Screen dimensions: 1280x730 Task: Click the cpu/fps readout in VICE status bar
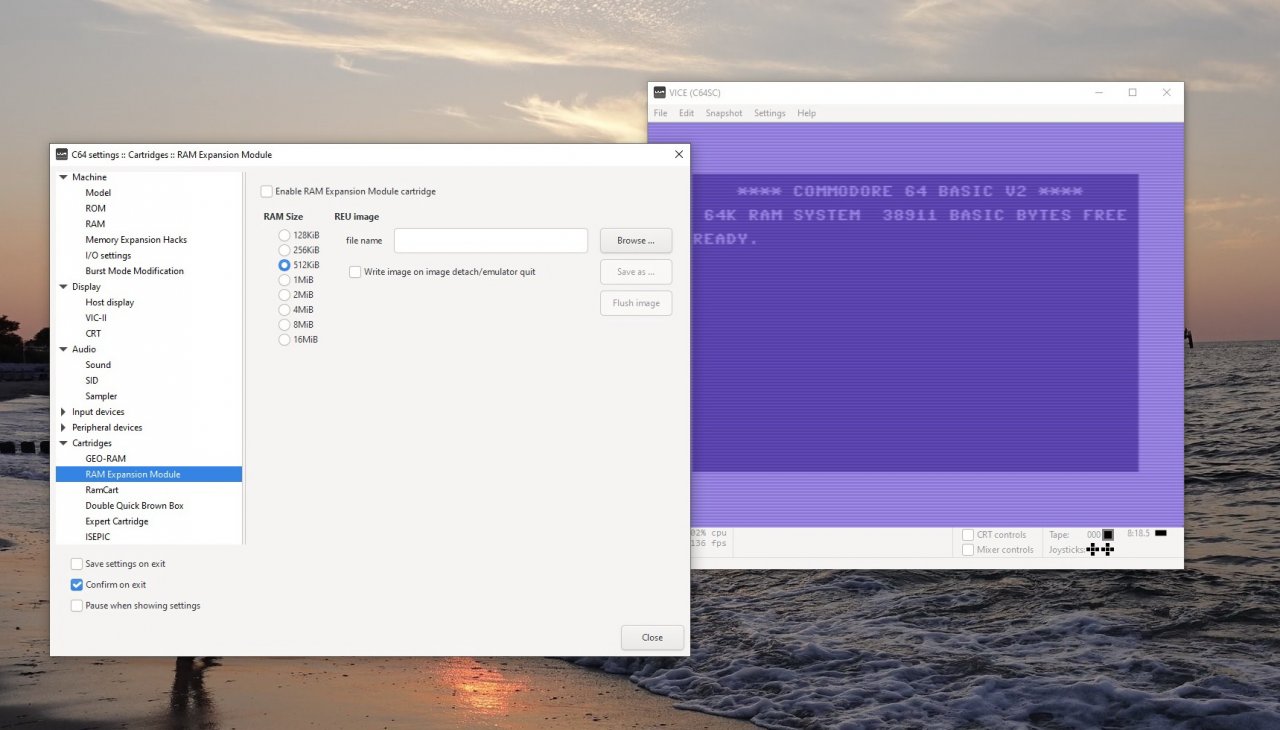(x=709, y=539)
